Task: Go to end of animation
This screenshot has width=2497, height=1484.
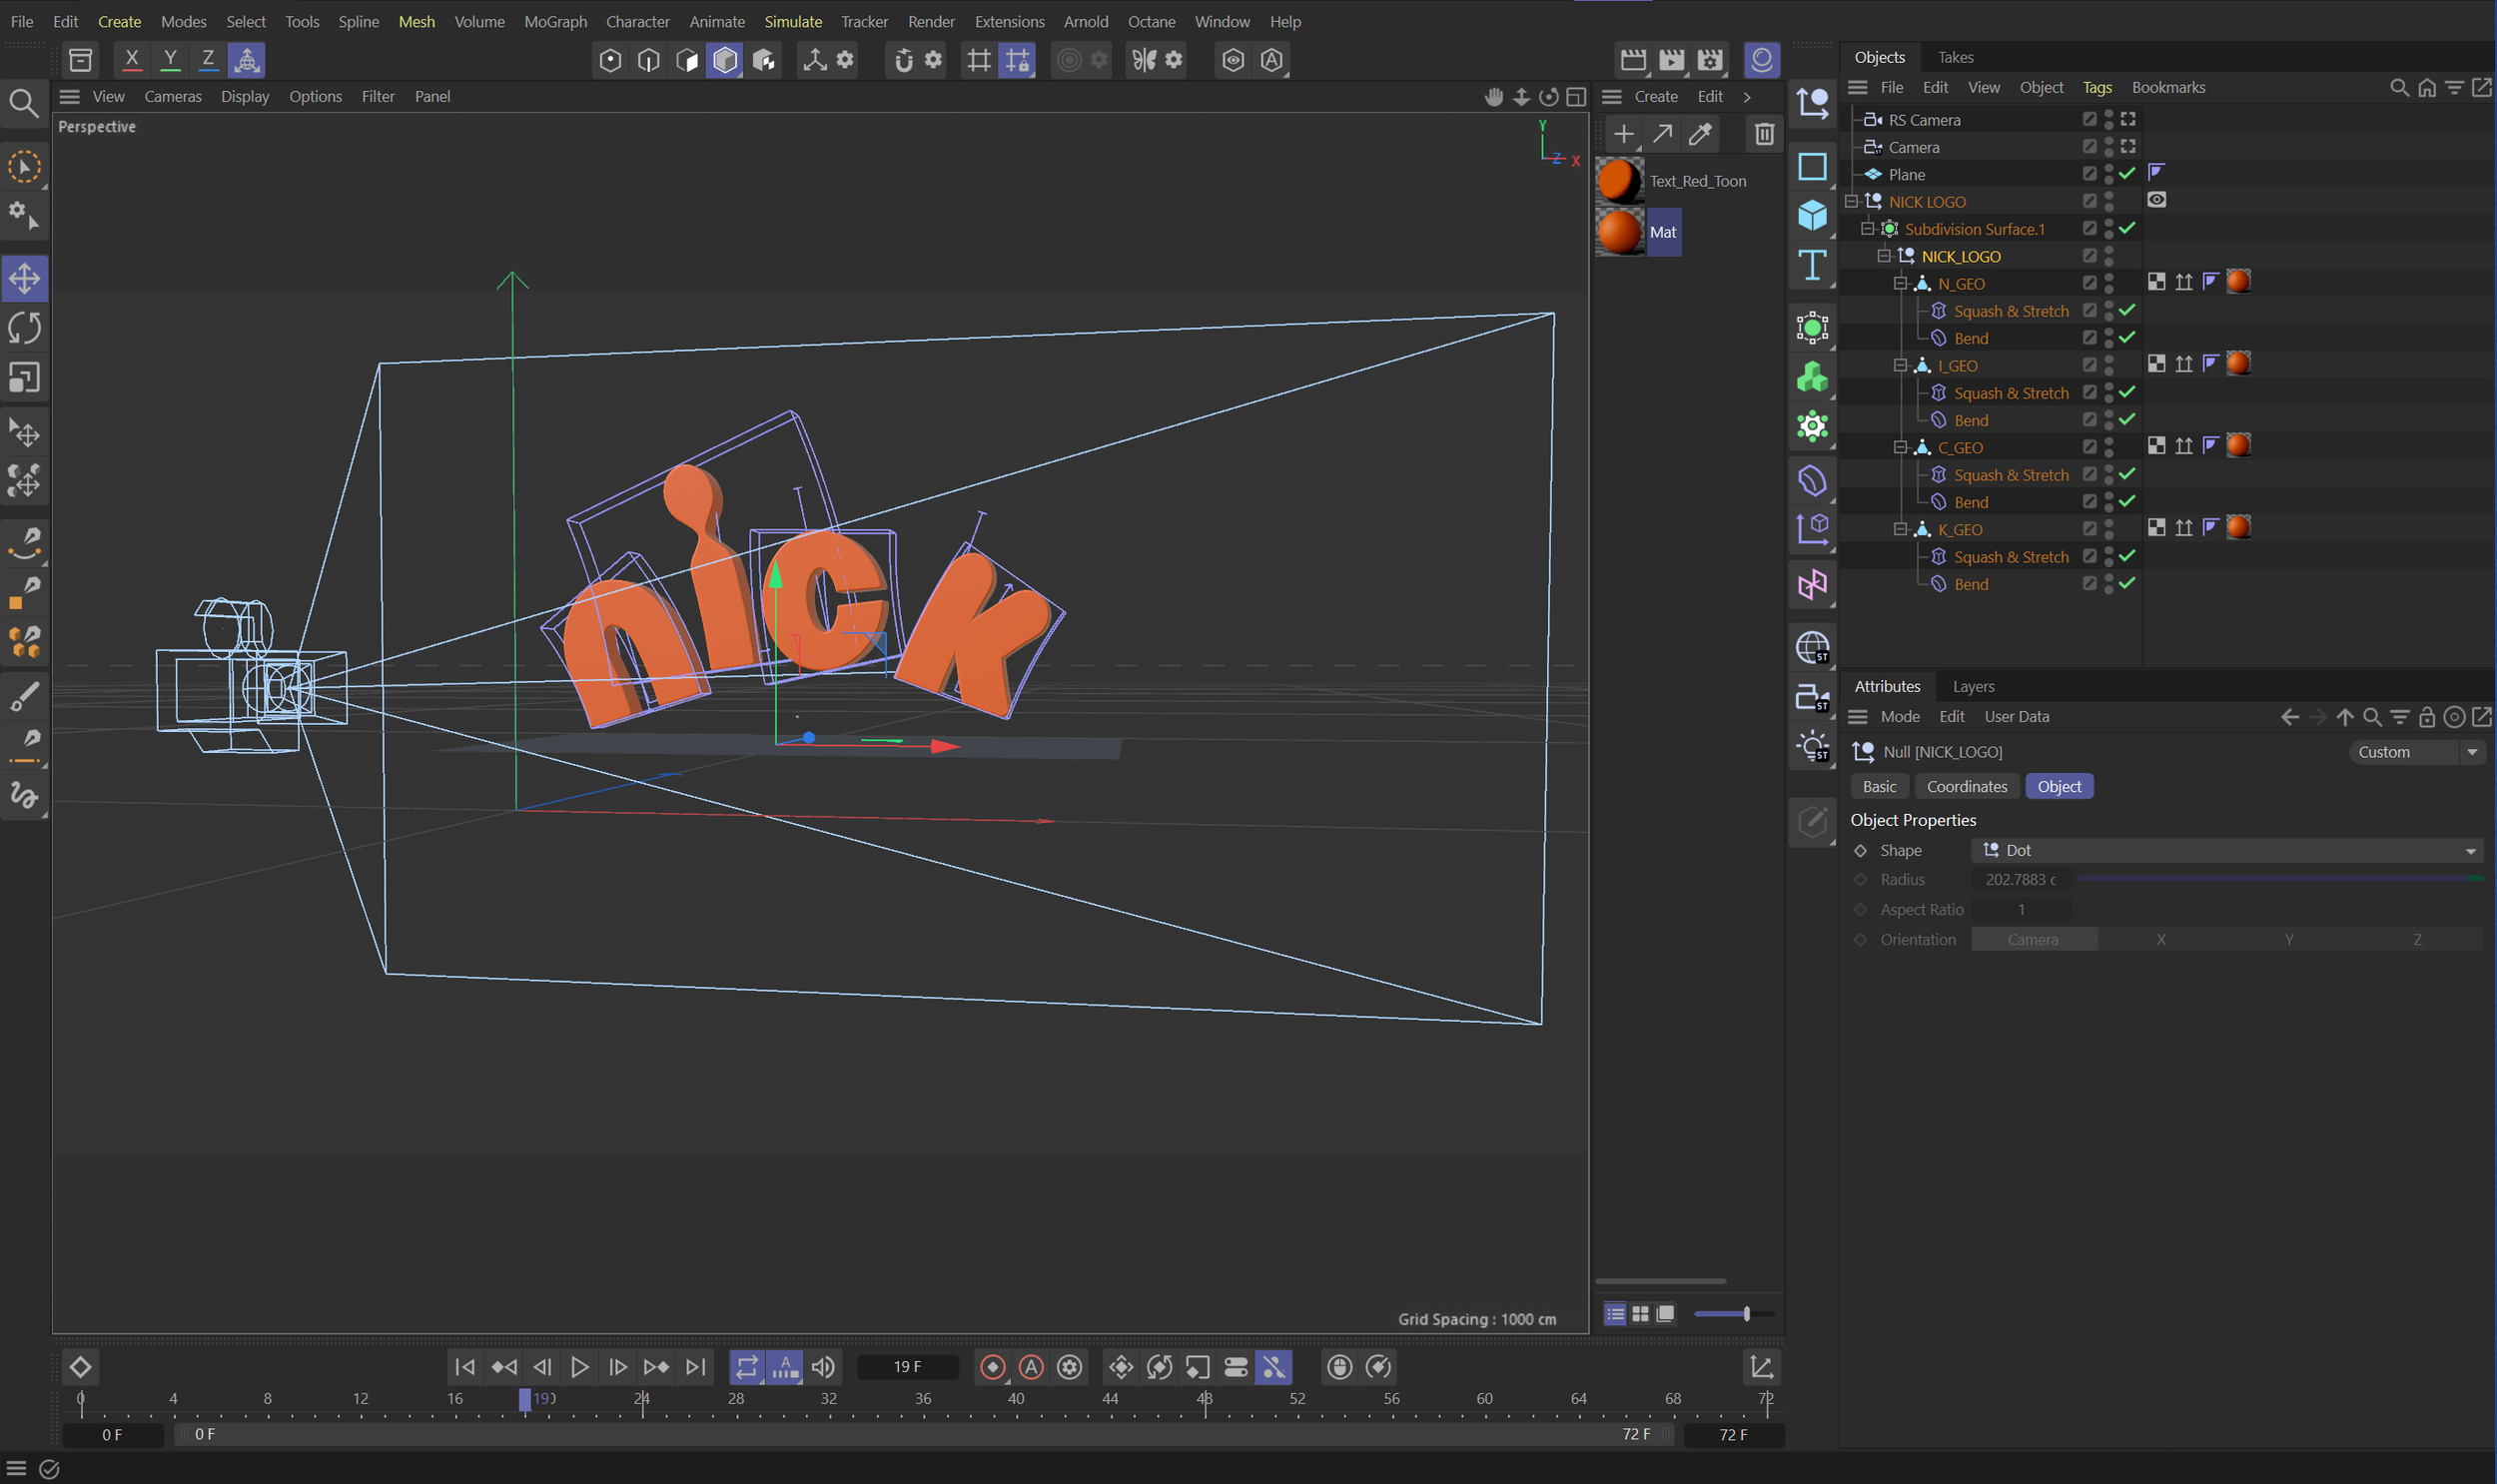Action: pyautogui.click(x=696, y=1366)
